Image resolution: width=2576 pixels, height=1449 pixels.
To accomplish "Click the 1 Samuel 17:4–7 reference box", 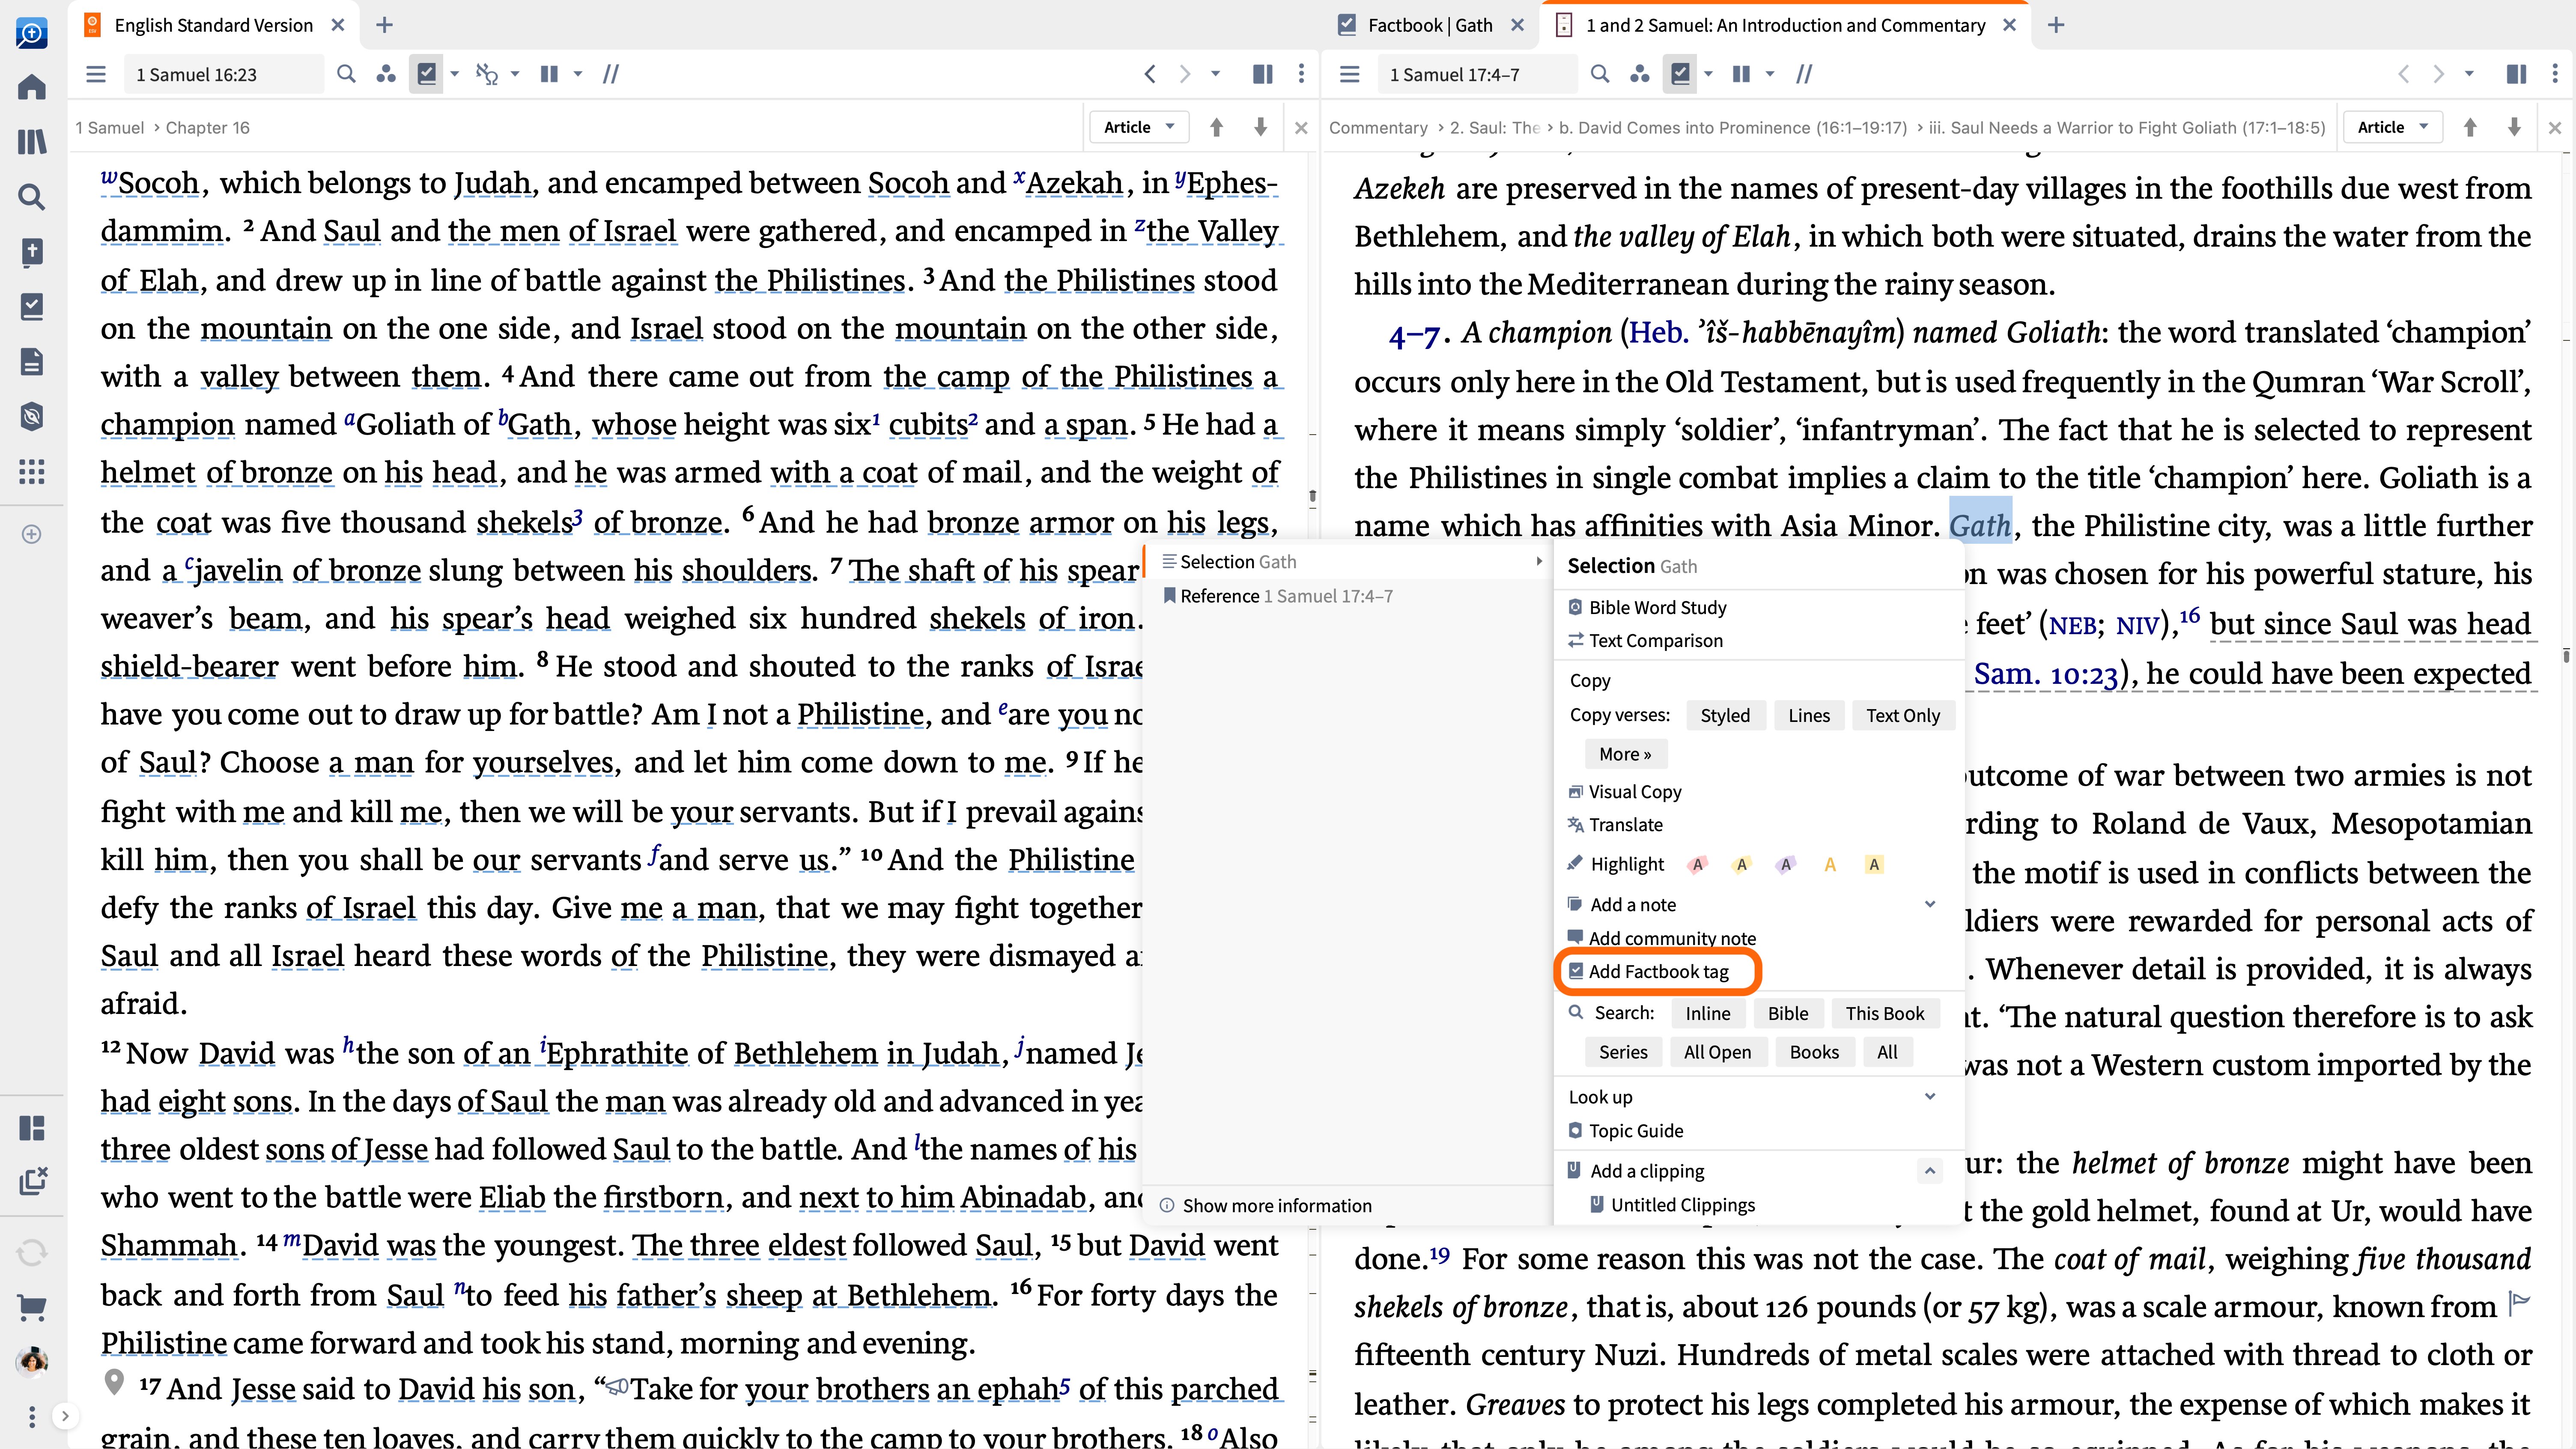I will (x=1477, y=74).
